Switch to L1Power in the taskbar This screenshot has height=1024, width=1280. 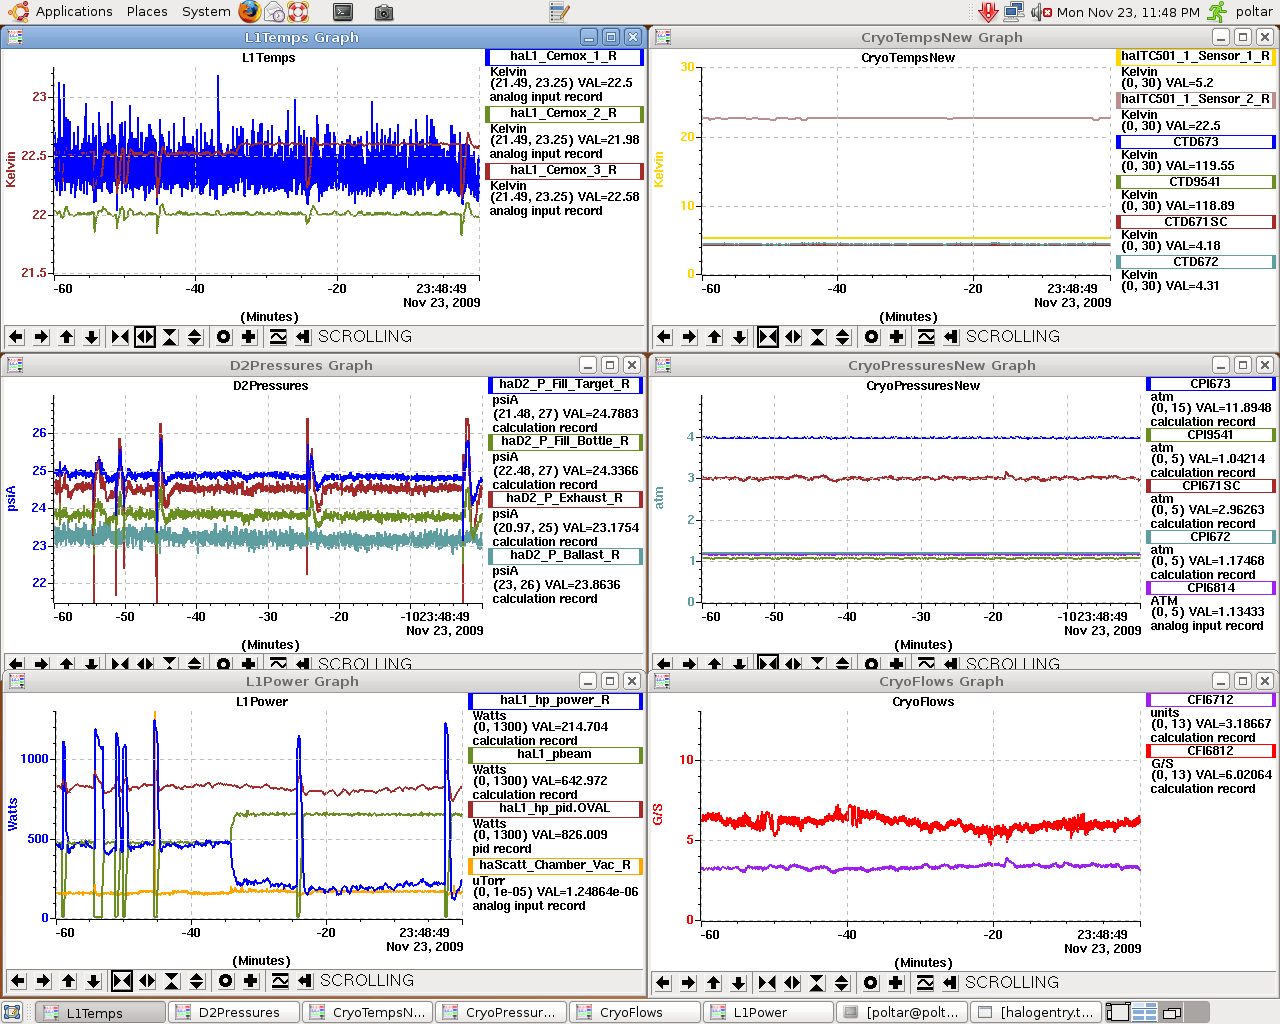[x=768, y=1012]
